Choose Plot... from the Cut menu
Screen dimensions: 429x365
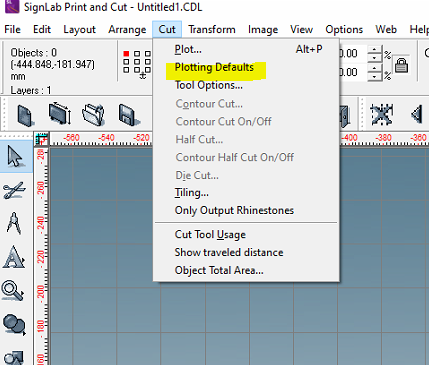click(x=247, y=49)
